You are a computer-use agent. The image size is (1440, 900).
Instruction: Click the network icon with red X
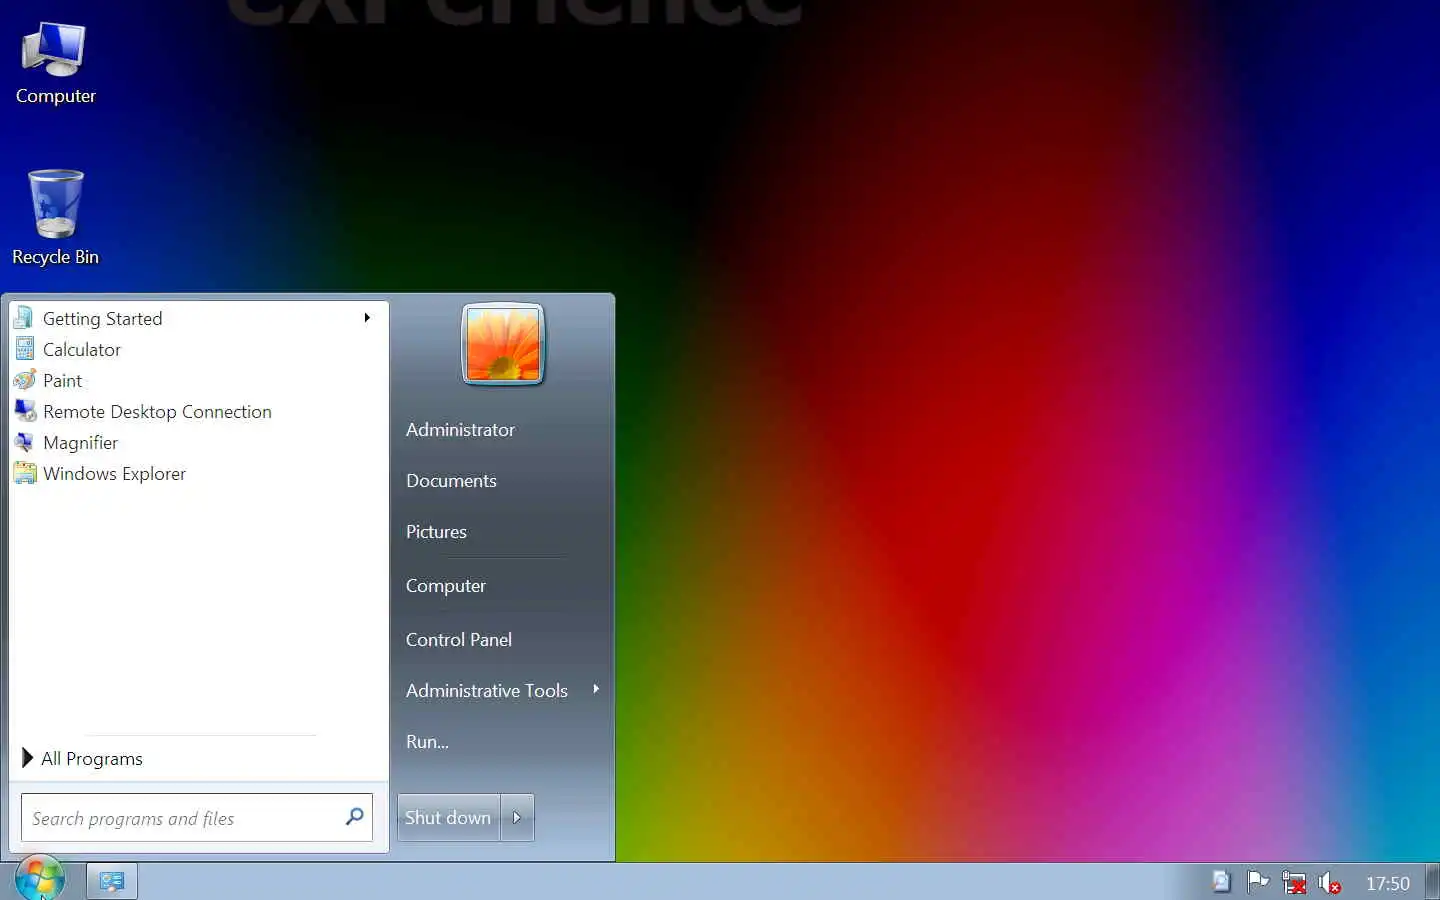point(1294,883)
